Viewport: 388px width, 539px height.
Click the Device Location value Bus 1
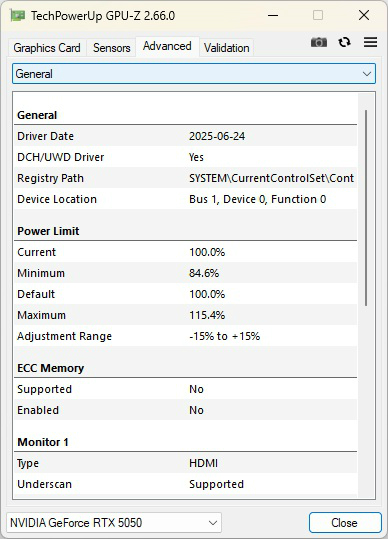(257, 199)
